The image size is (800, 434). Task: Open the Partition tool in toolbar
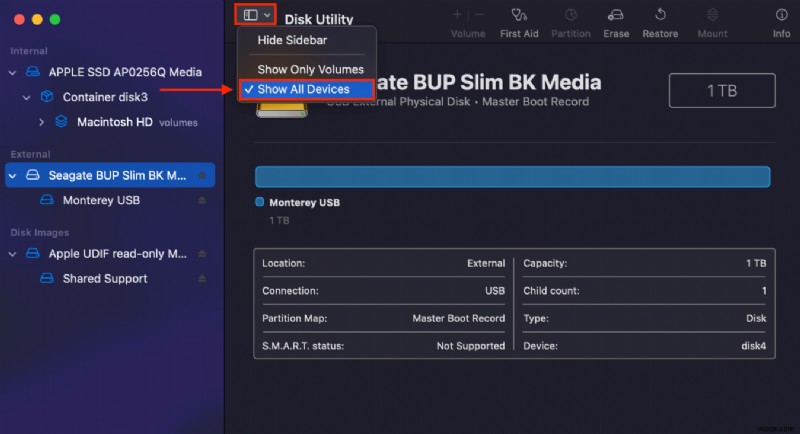(570, 15)
